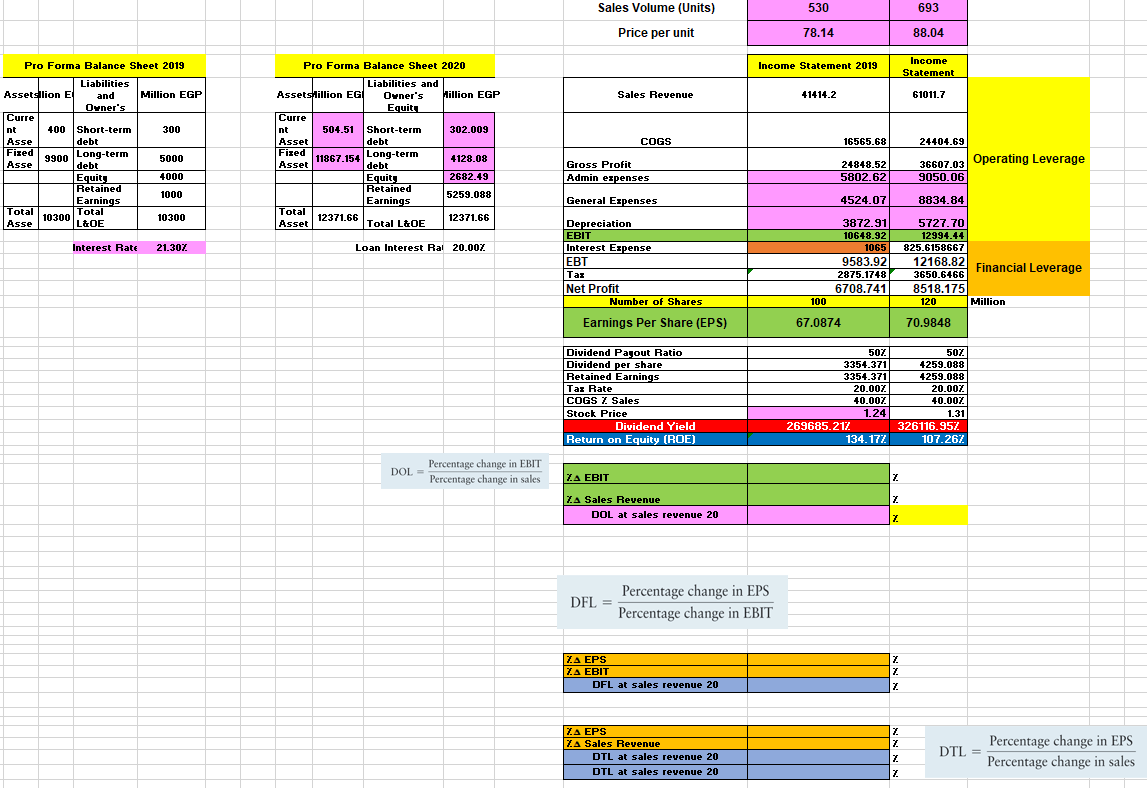This screenshot has height=788, width=1147.
Task: Click COGS value 16565.68
Action: click(x=819, y=131)
